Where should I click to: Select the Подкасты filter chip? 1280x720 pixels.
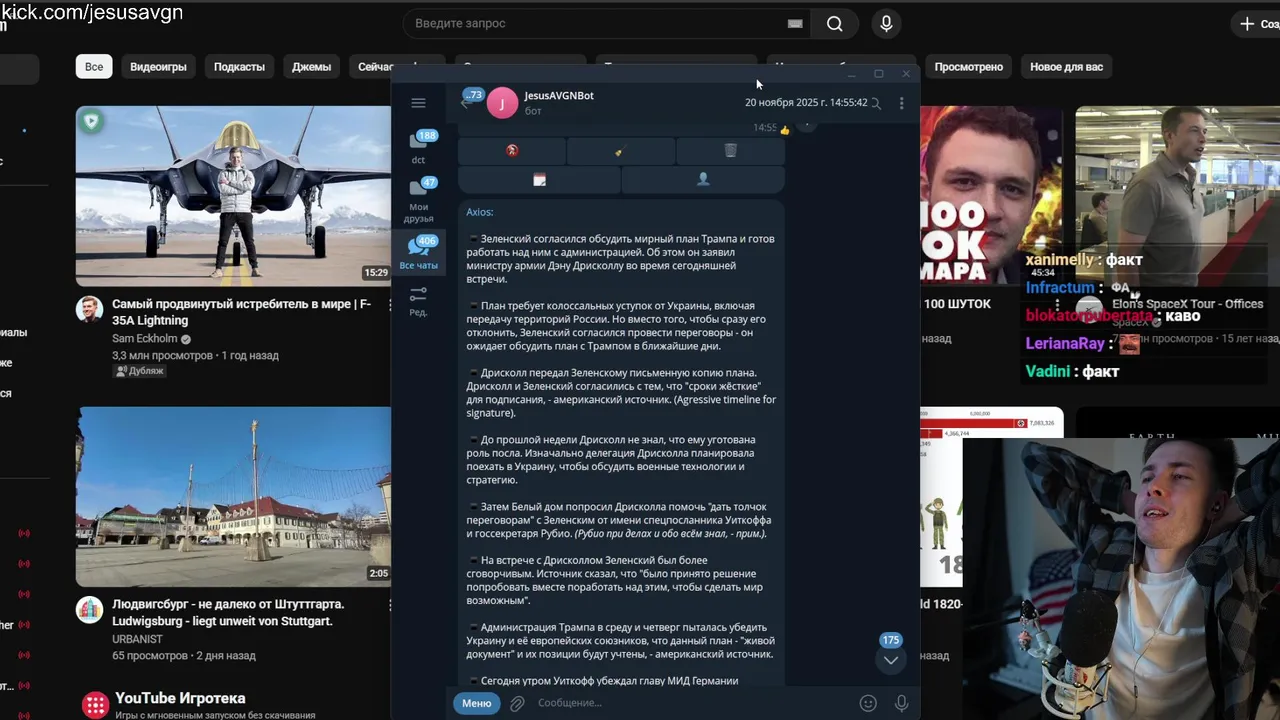pyautogui.click(x=239, y=67)
